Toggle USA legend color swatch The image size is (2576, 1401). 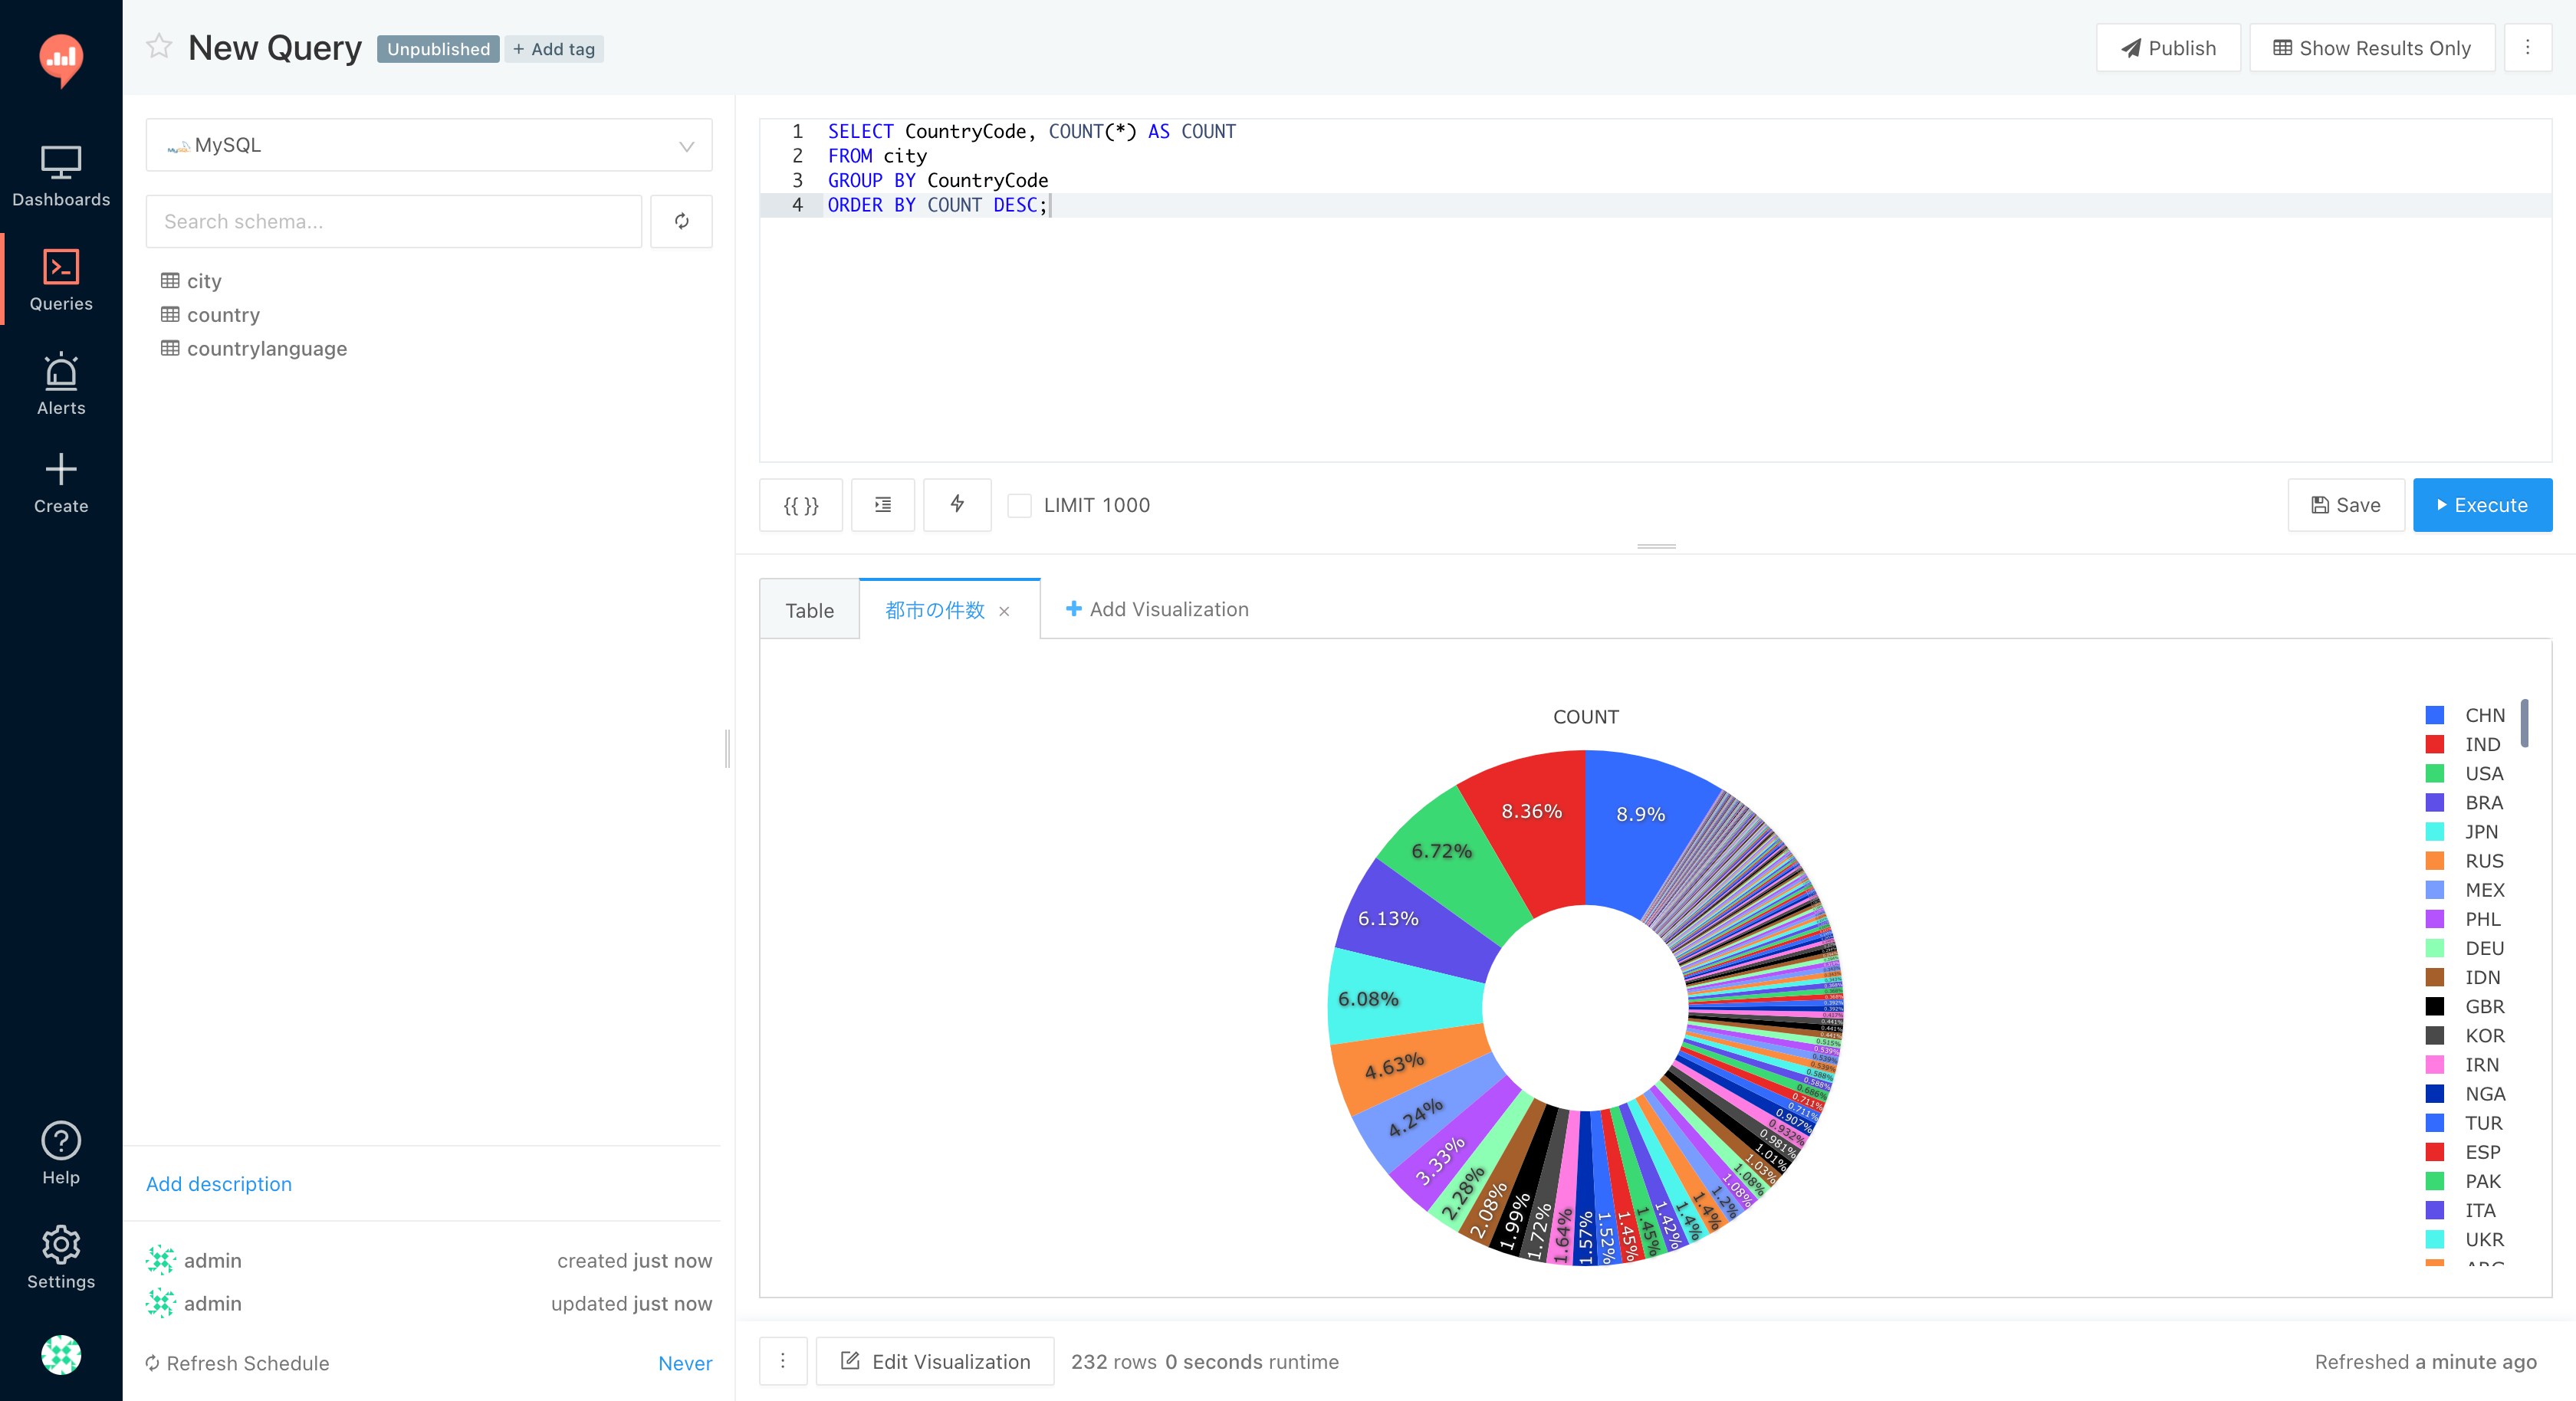tap(2435, 773)
